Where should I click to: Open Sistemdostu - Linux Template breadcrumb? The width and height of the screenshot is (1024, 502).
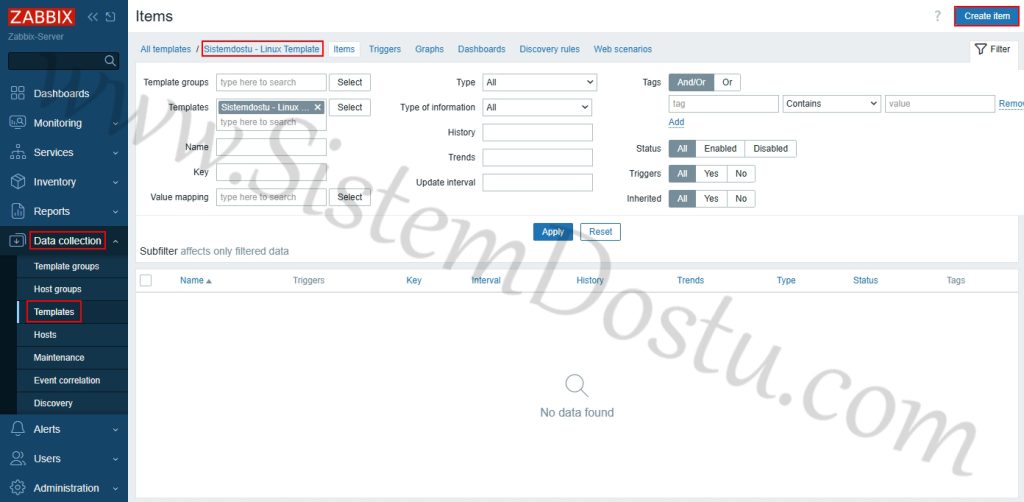(x=262, y=49)
